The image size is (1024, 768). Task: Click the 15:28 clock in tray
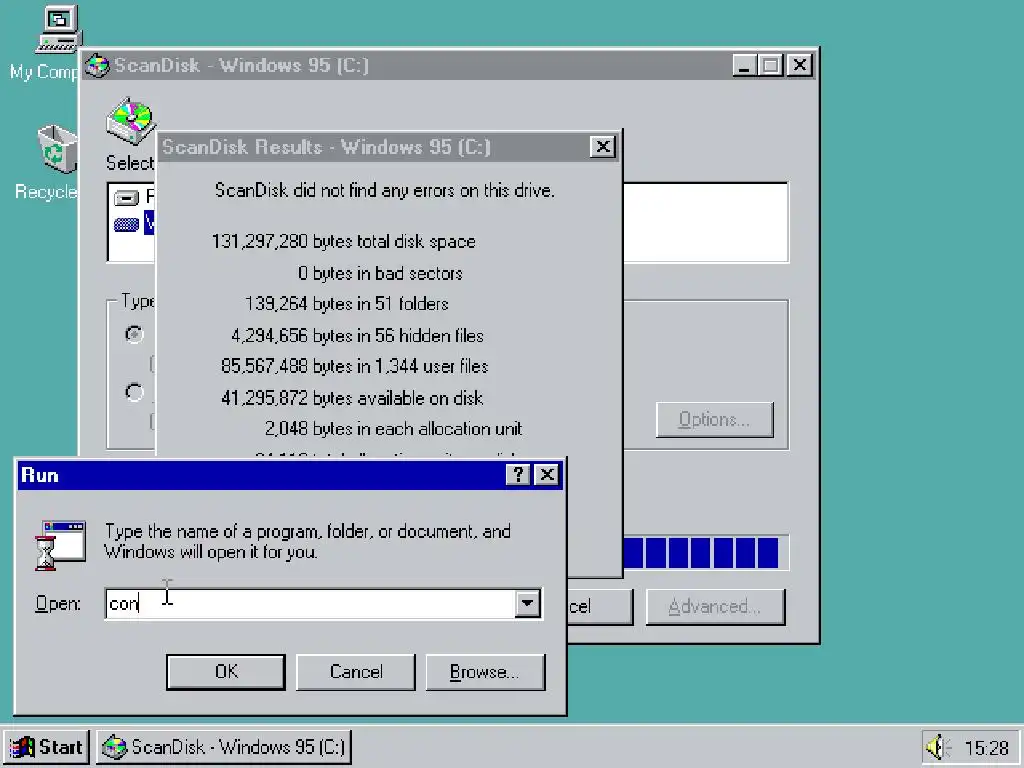(987, 748)
